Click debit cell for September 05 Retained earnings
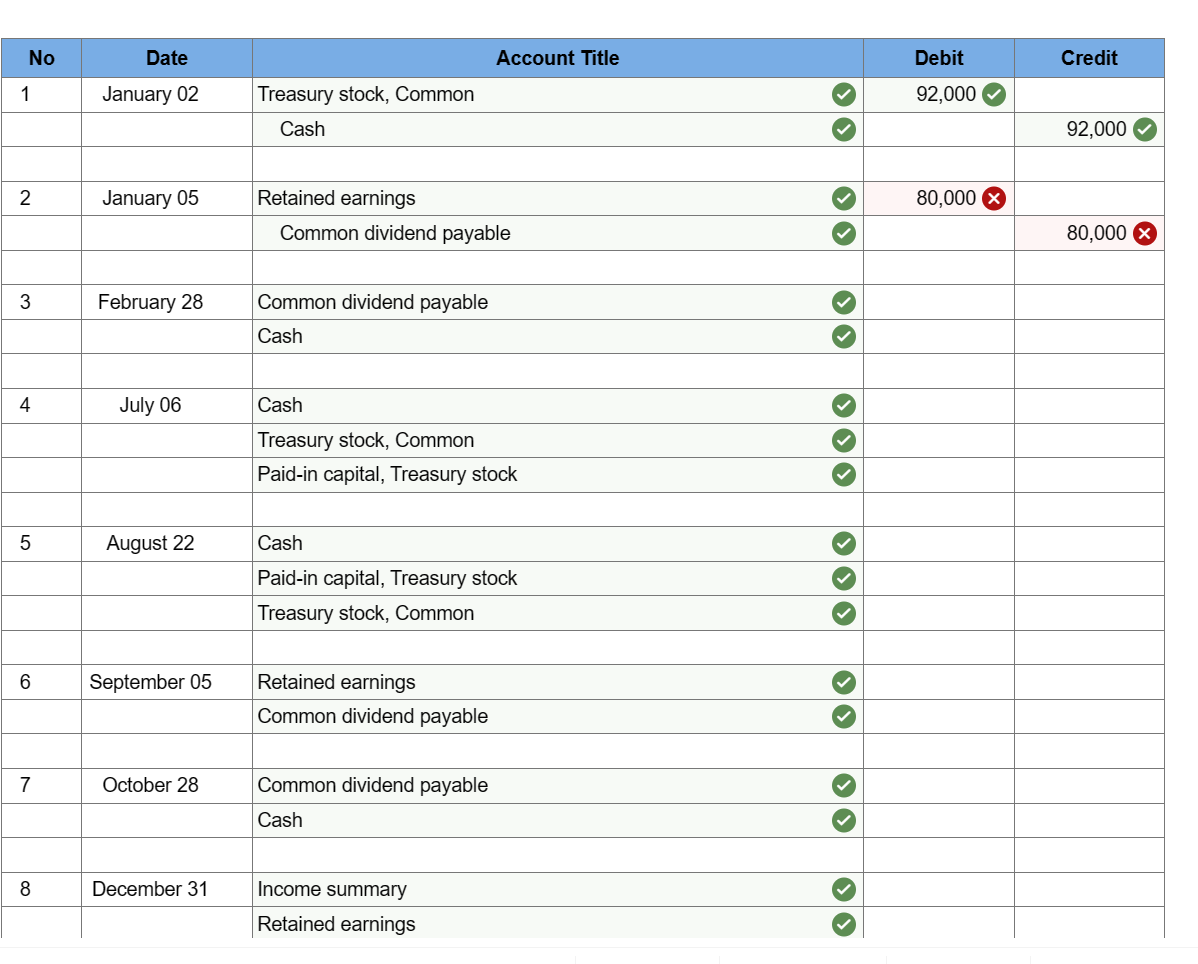This screenshot has width=1198, height=964. (x=939, y=682)
